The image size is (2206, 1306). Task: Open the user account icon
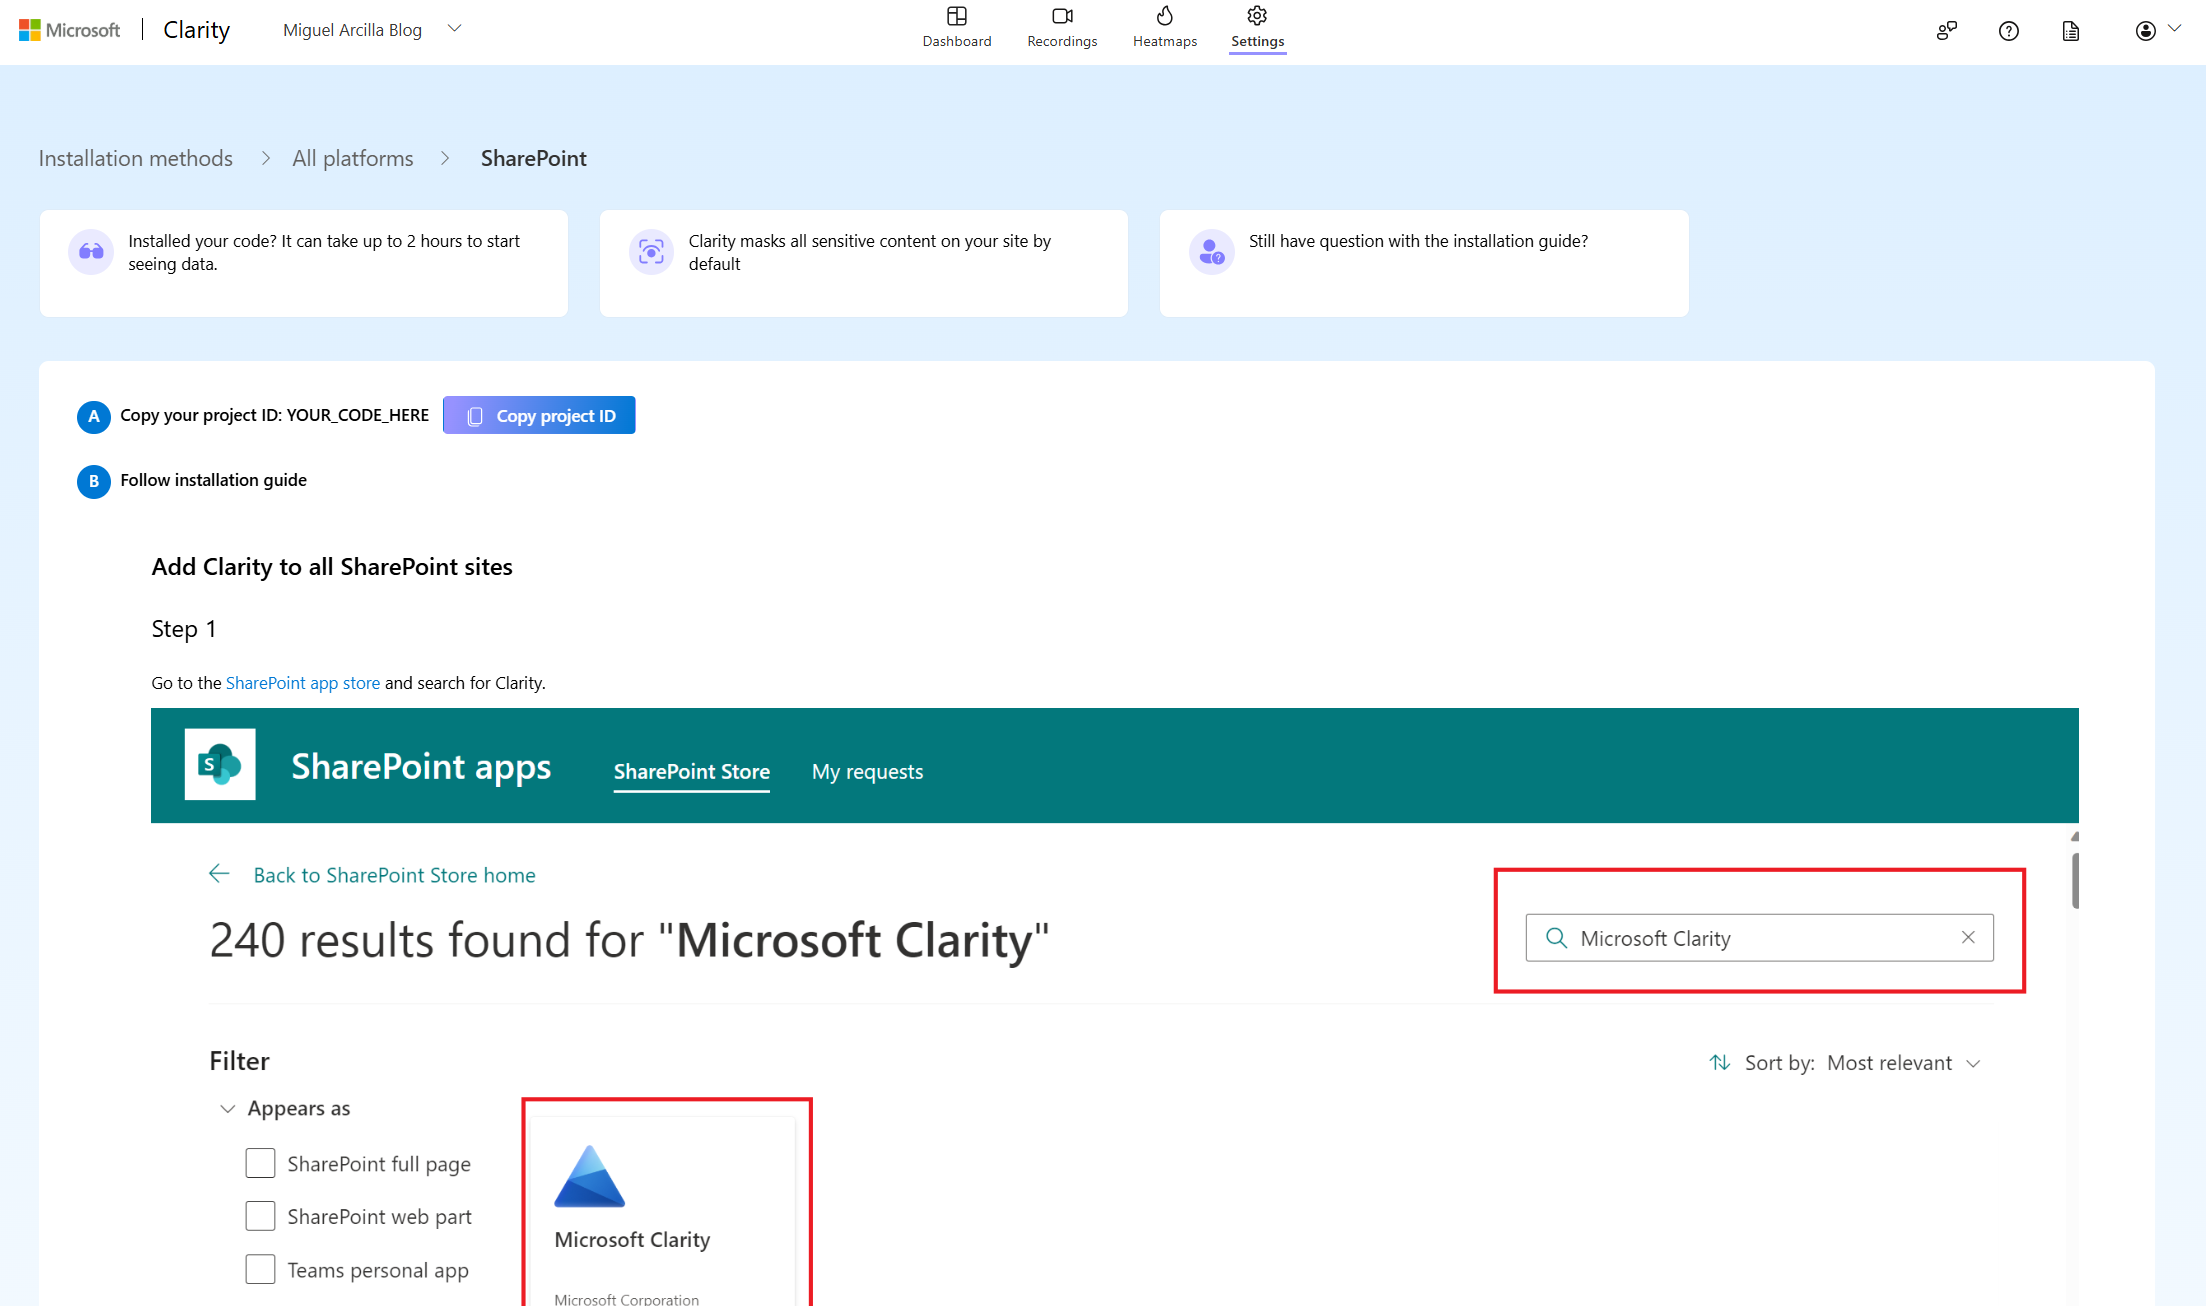coord(2144,31)
